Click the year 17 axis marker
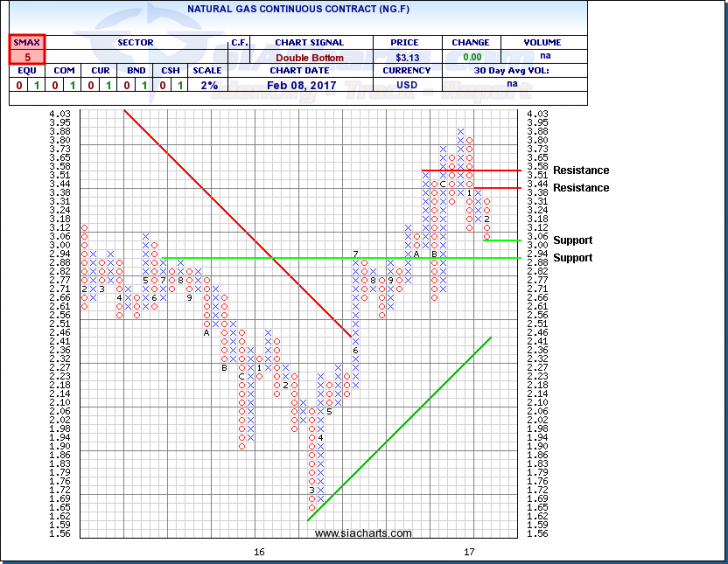The image size is (728, 564). [x=469, y=552]
